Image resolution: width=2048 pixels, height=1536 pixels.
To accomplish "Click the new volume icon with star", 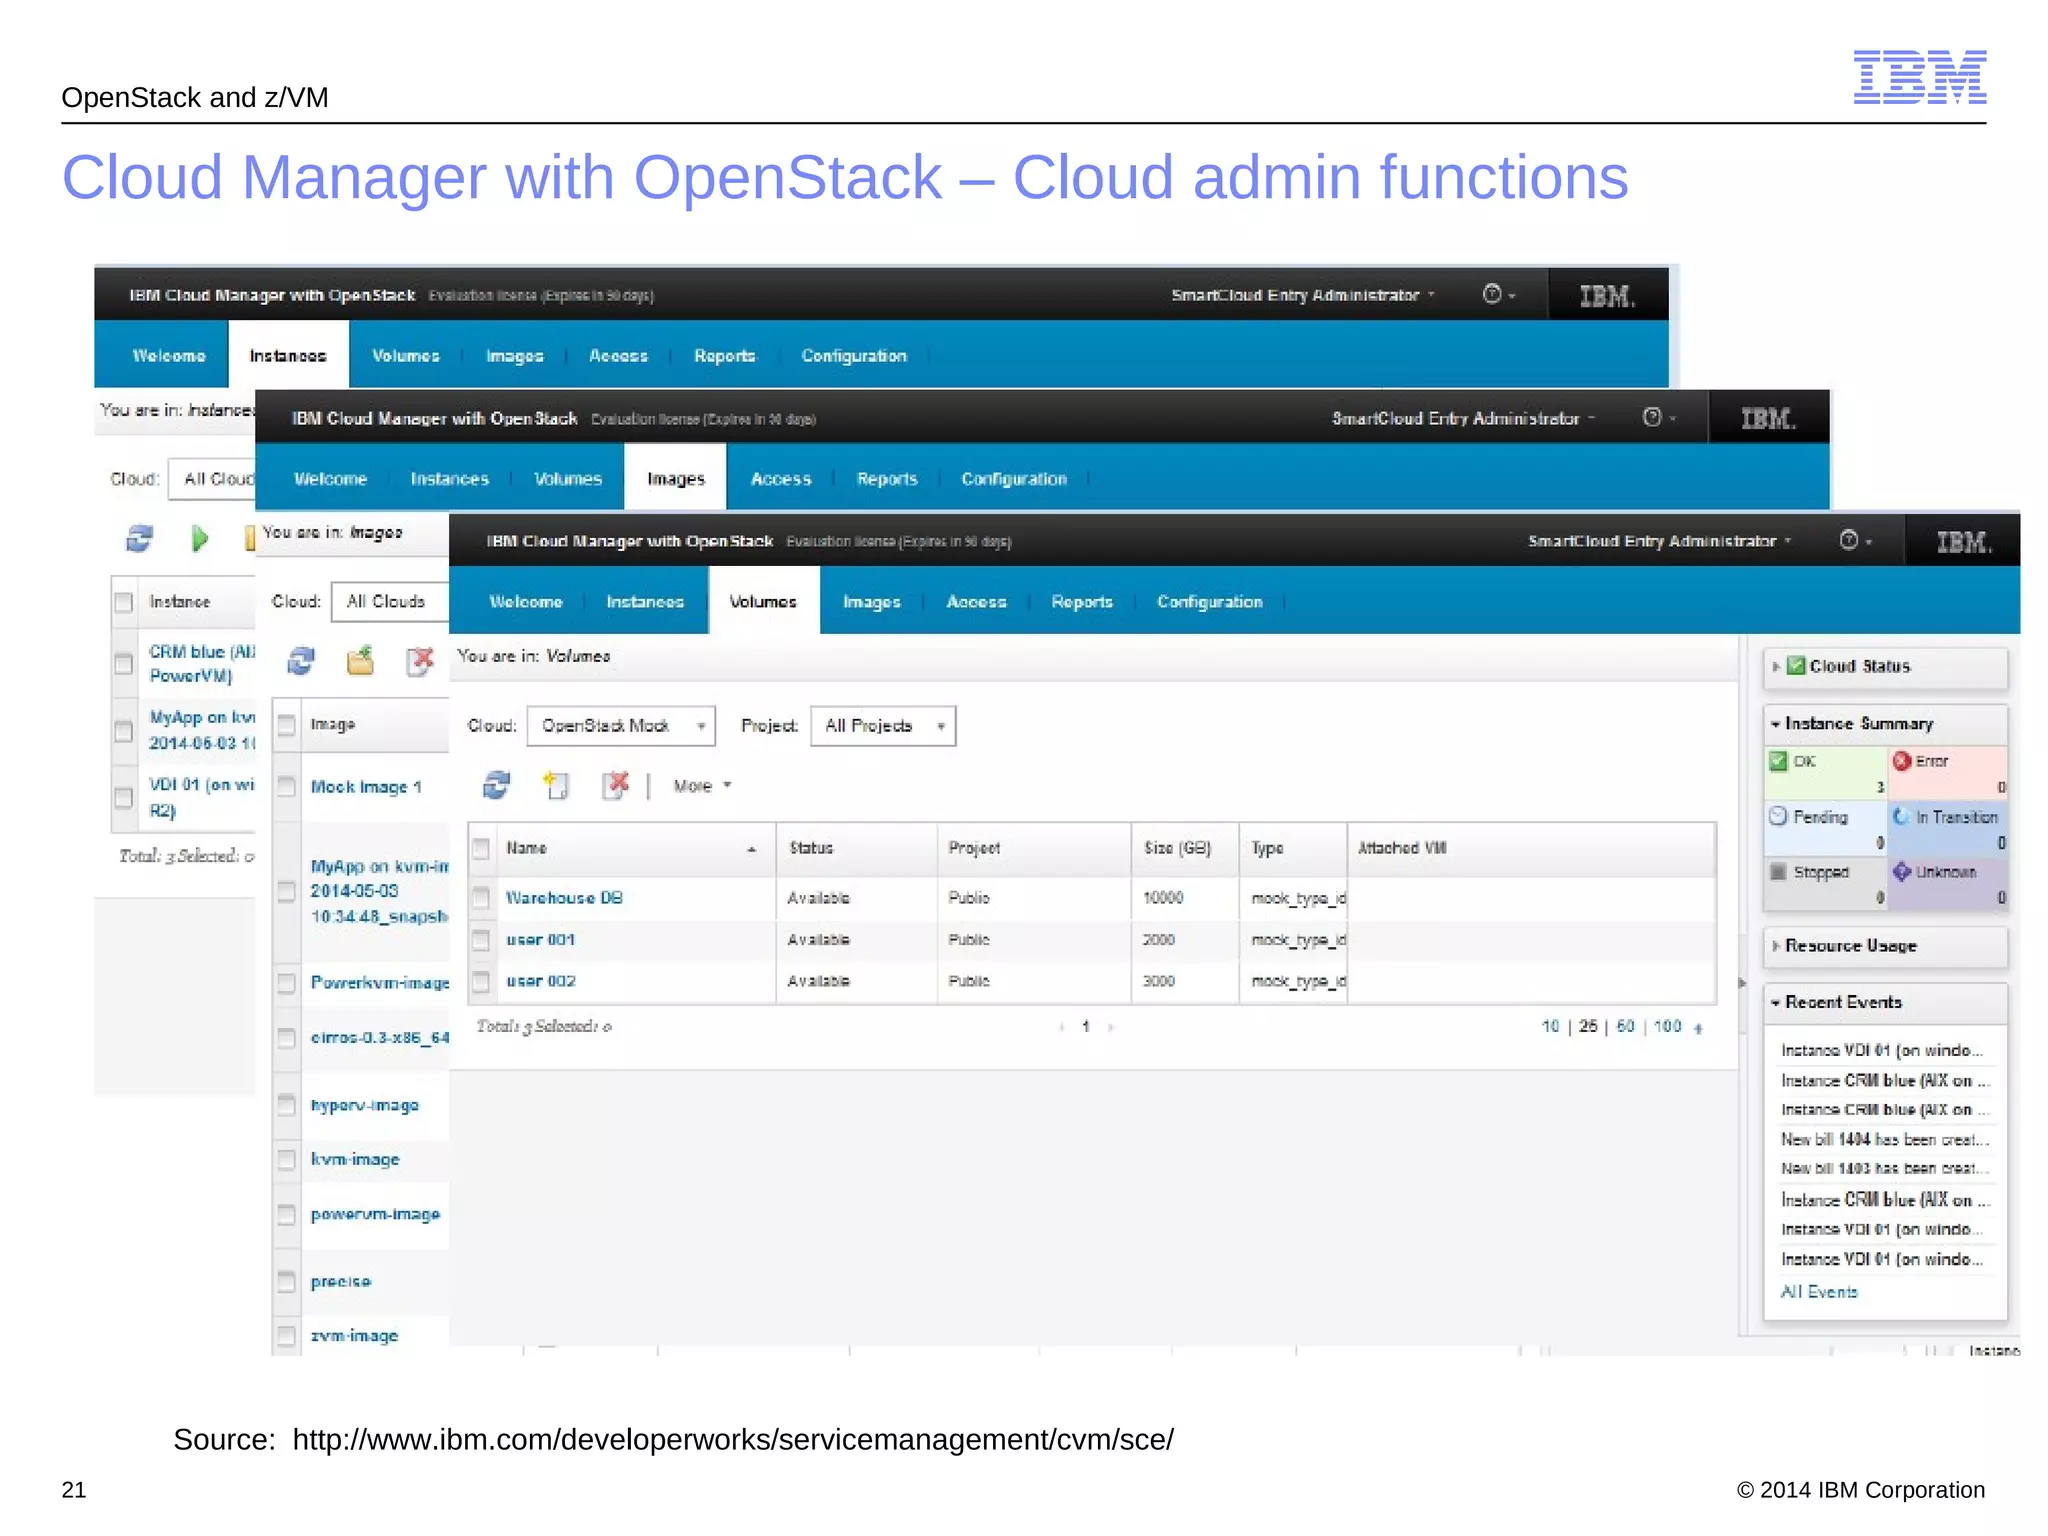I will click(556, 786).
